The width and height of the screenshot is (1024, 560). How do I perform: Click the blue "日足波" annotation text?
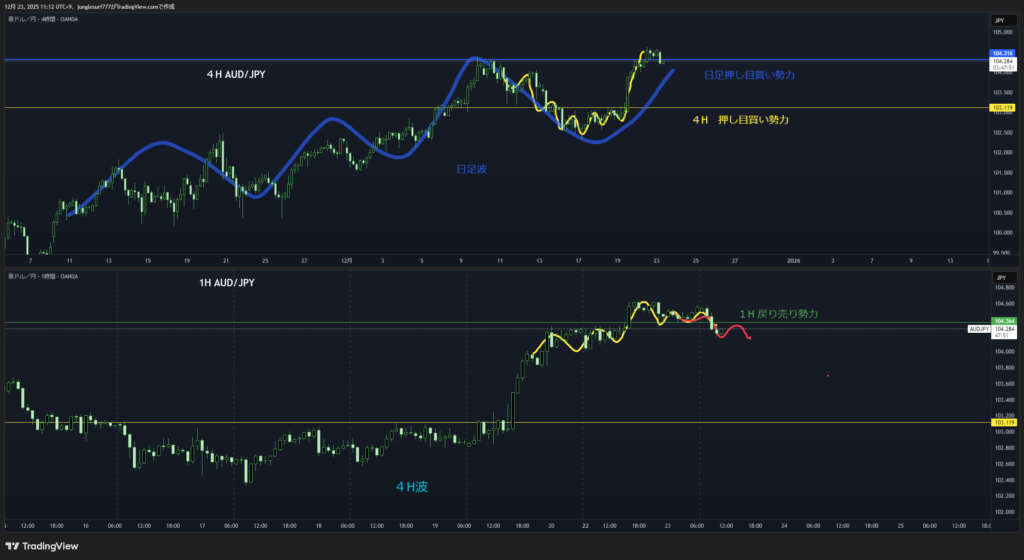[471, 170]
